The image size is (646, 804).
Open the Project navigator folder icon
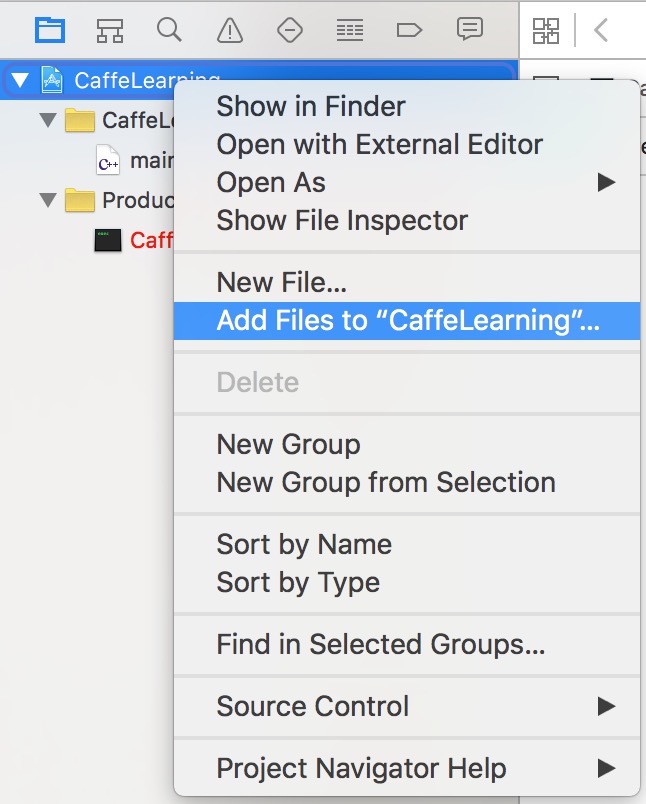click(x=50, y=30)
